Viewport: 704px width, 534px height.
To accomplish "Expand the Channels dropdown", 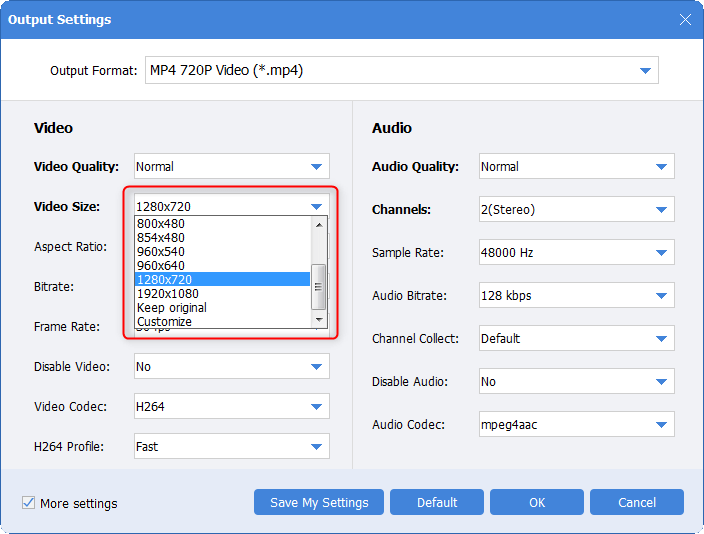I will 576,209.
